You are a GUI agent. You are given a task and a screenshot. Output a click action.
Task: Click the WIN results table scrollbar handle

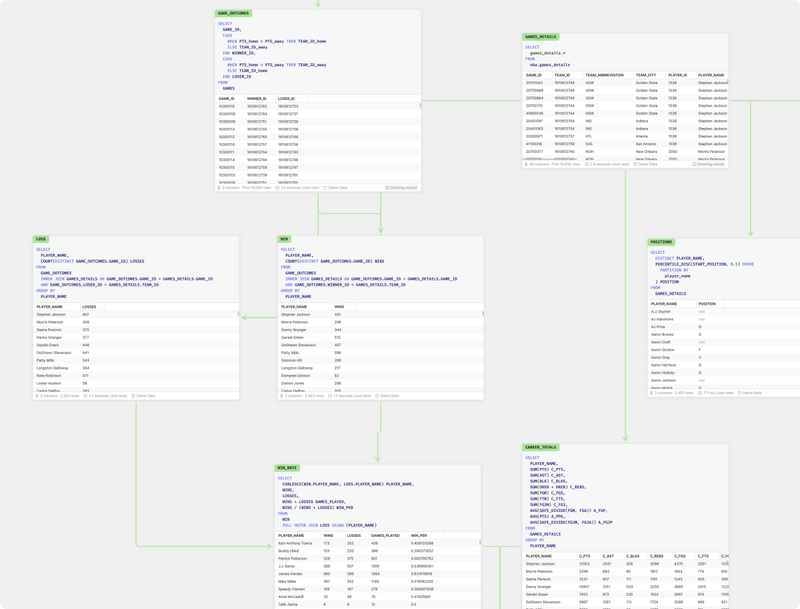[482, 313]
